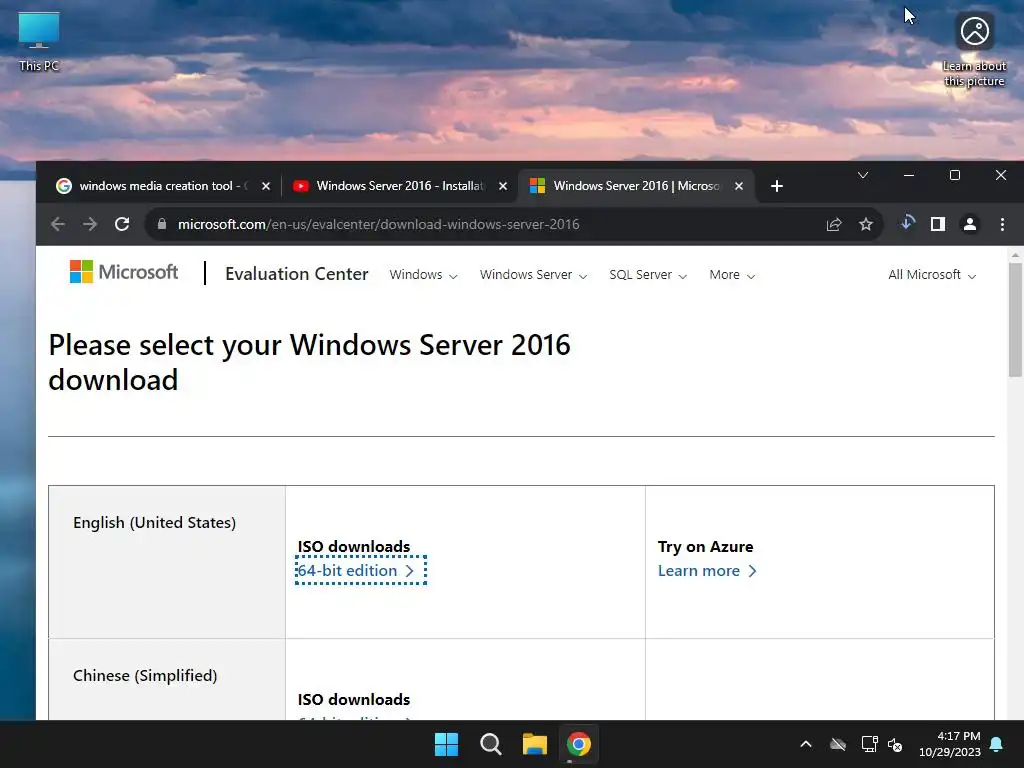View site information lock icon

pos(161,224)
